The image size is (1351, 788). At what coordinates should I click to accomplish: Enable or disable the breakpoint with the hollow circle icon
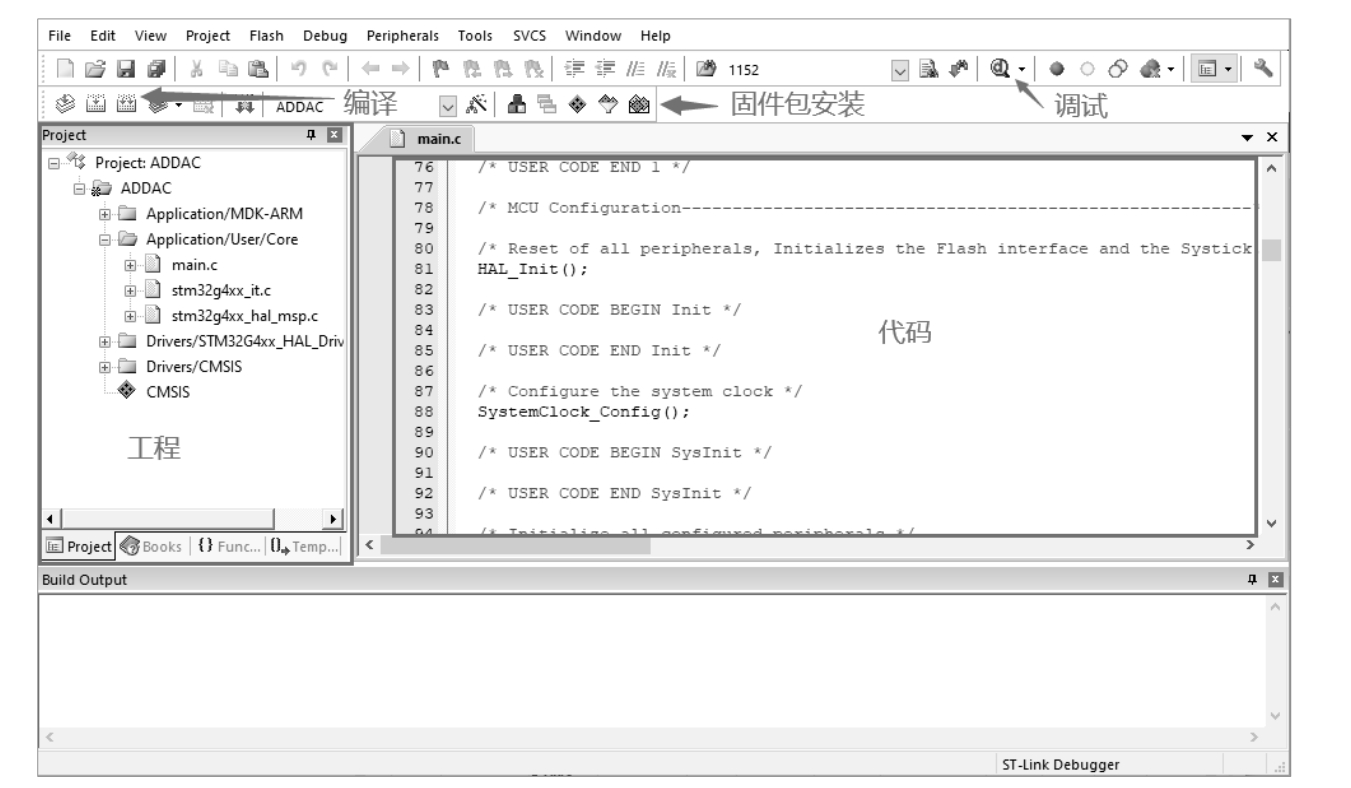[x=1087, y=69]
